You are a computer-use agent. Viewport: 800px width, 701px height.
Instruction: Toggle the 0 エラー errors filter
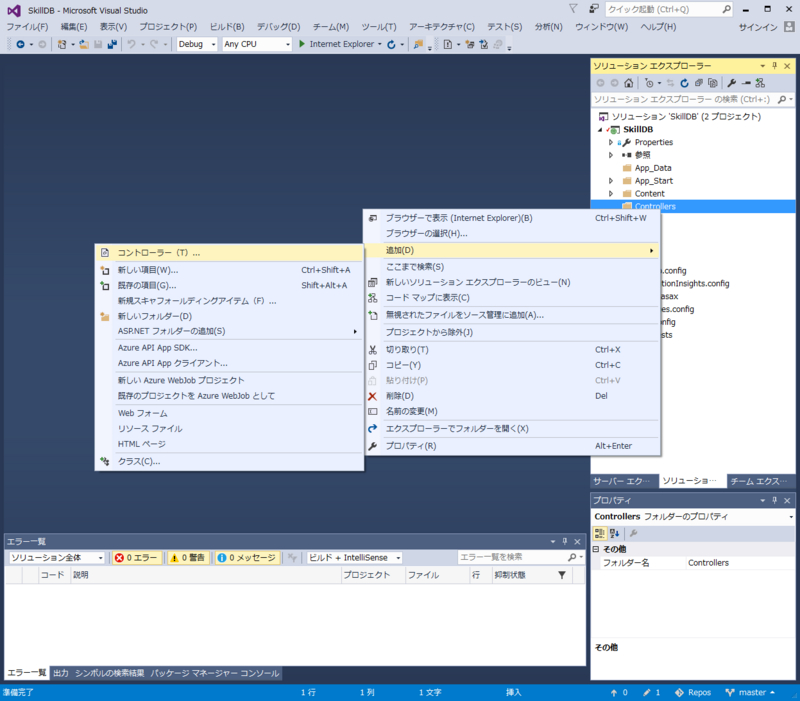tap(137, 558)
